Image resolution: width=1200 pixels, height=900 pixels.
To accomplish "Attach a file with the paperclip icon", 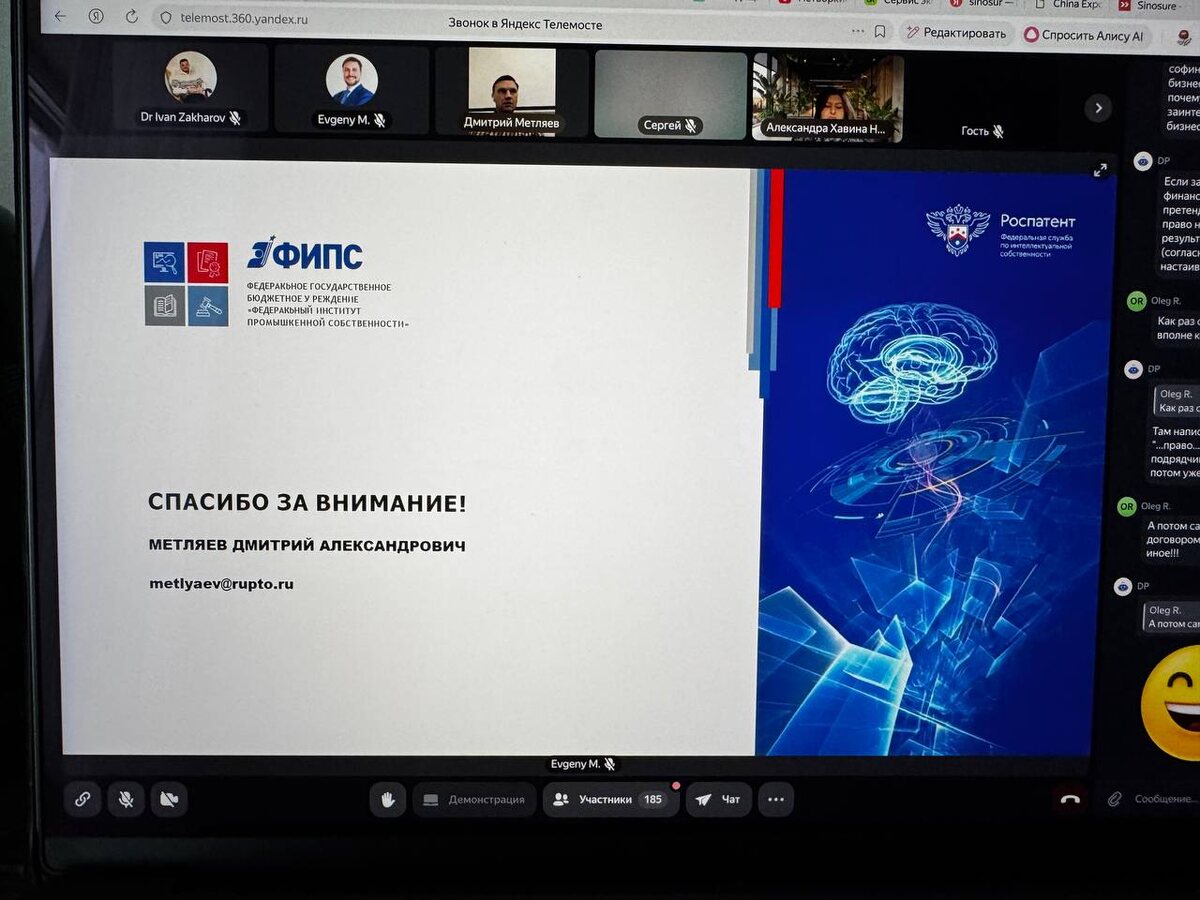I will [1115, 799].
